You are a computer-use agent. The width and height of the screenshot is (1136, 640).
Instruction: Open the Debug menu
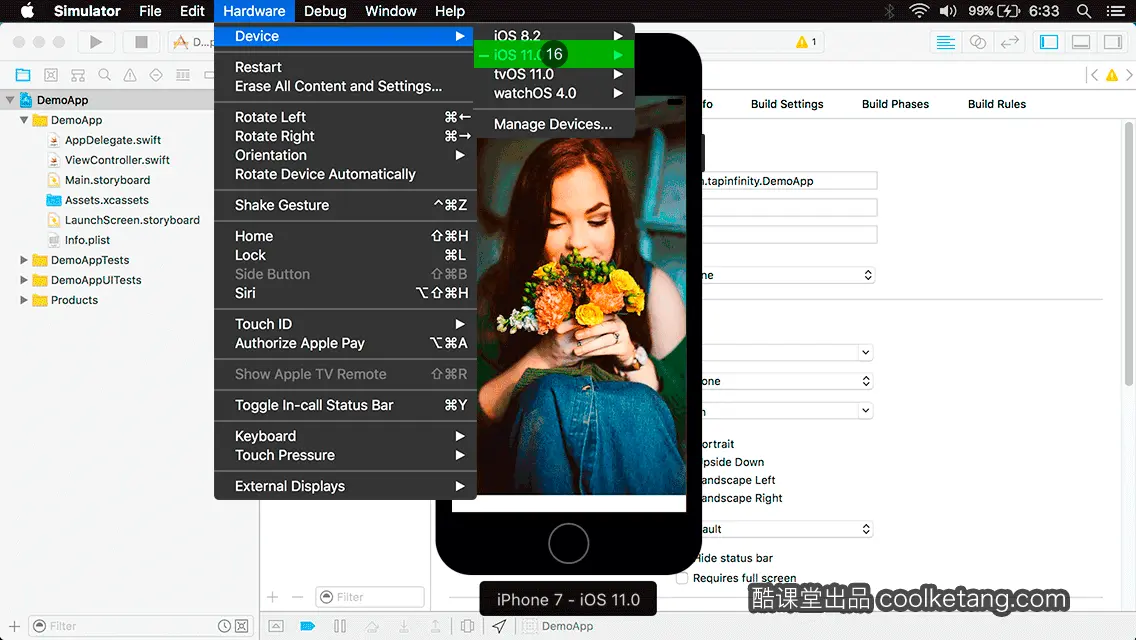[325, 11]
